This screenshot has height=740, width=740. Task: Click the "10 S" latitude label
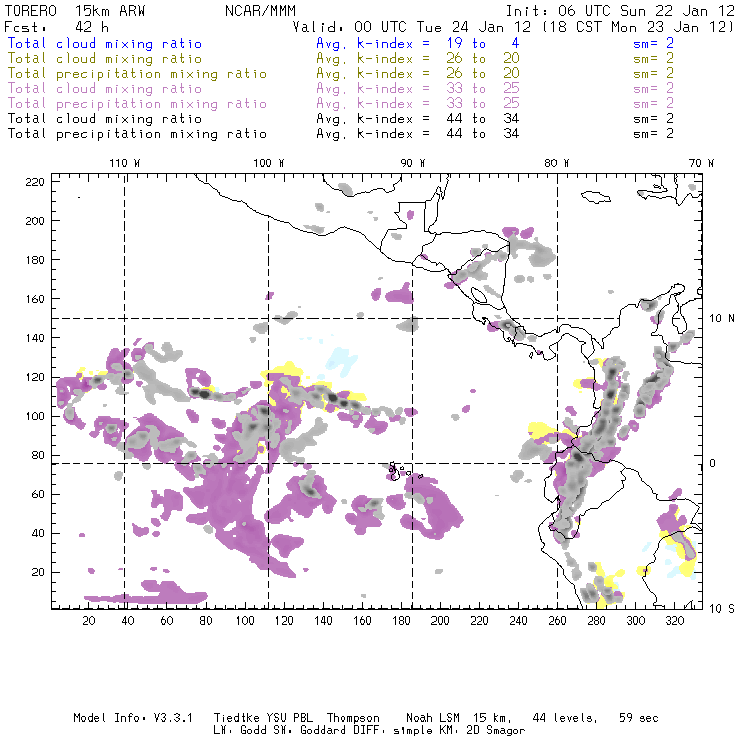pyautogui.click(x=722, y=609)
